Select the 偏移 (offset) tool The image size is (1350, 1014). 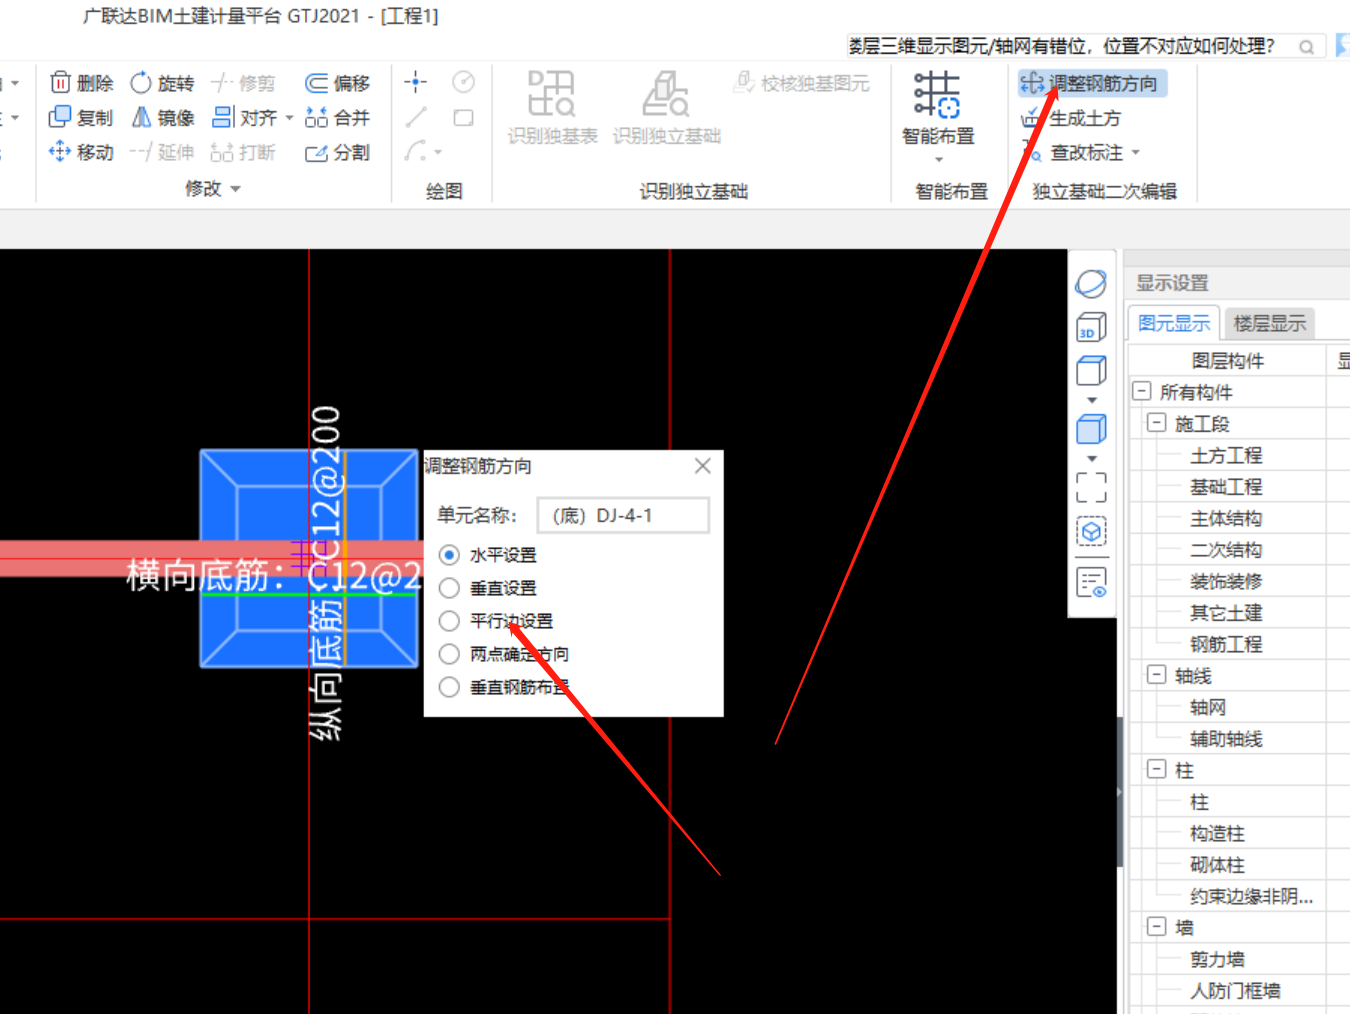pyautogui.click(x=338, y=83)
